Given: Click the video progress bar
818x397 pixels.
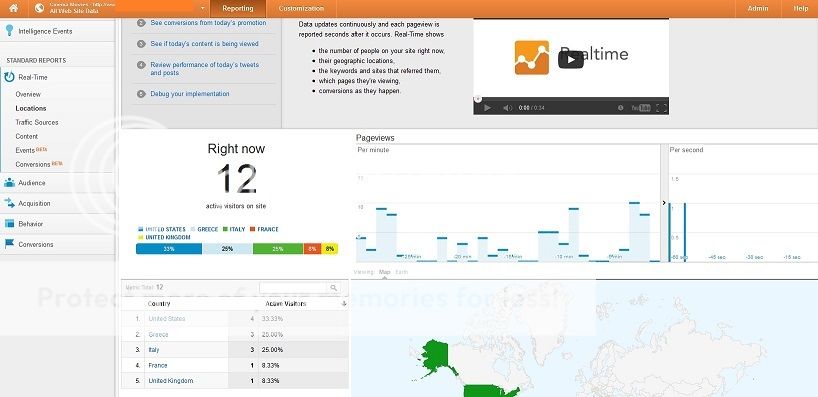Looking at the screenshot, I should point(571,98).
